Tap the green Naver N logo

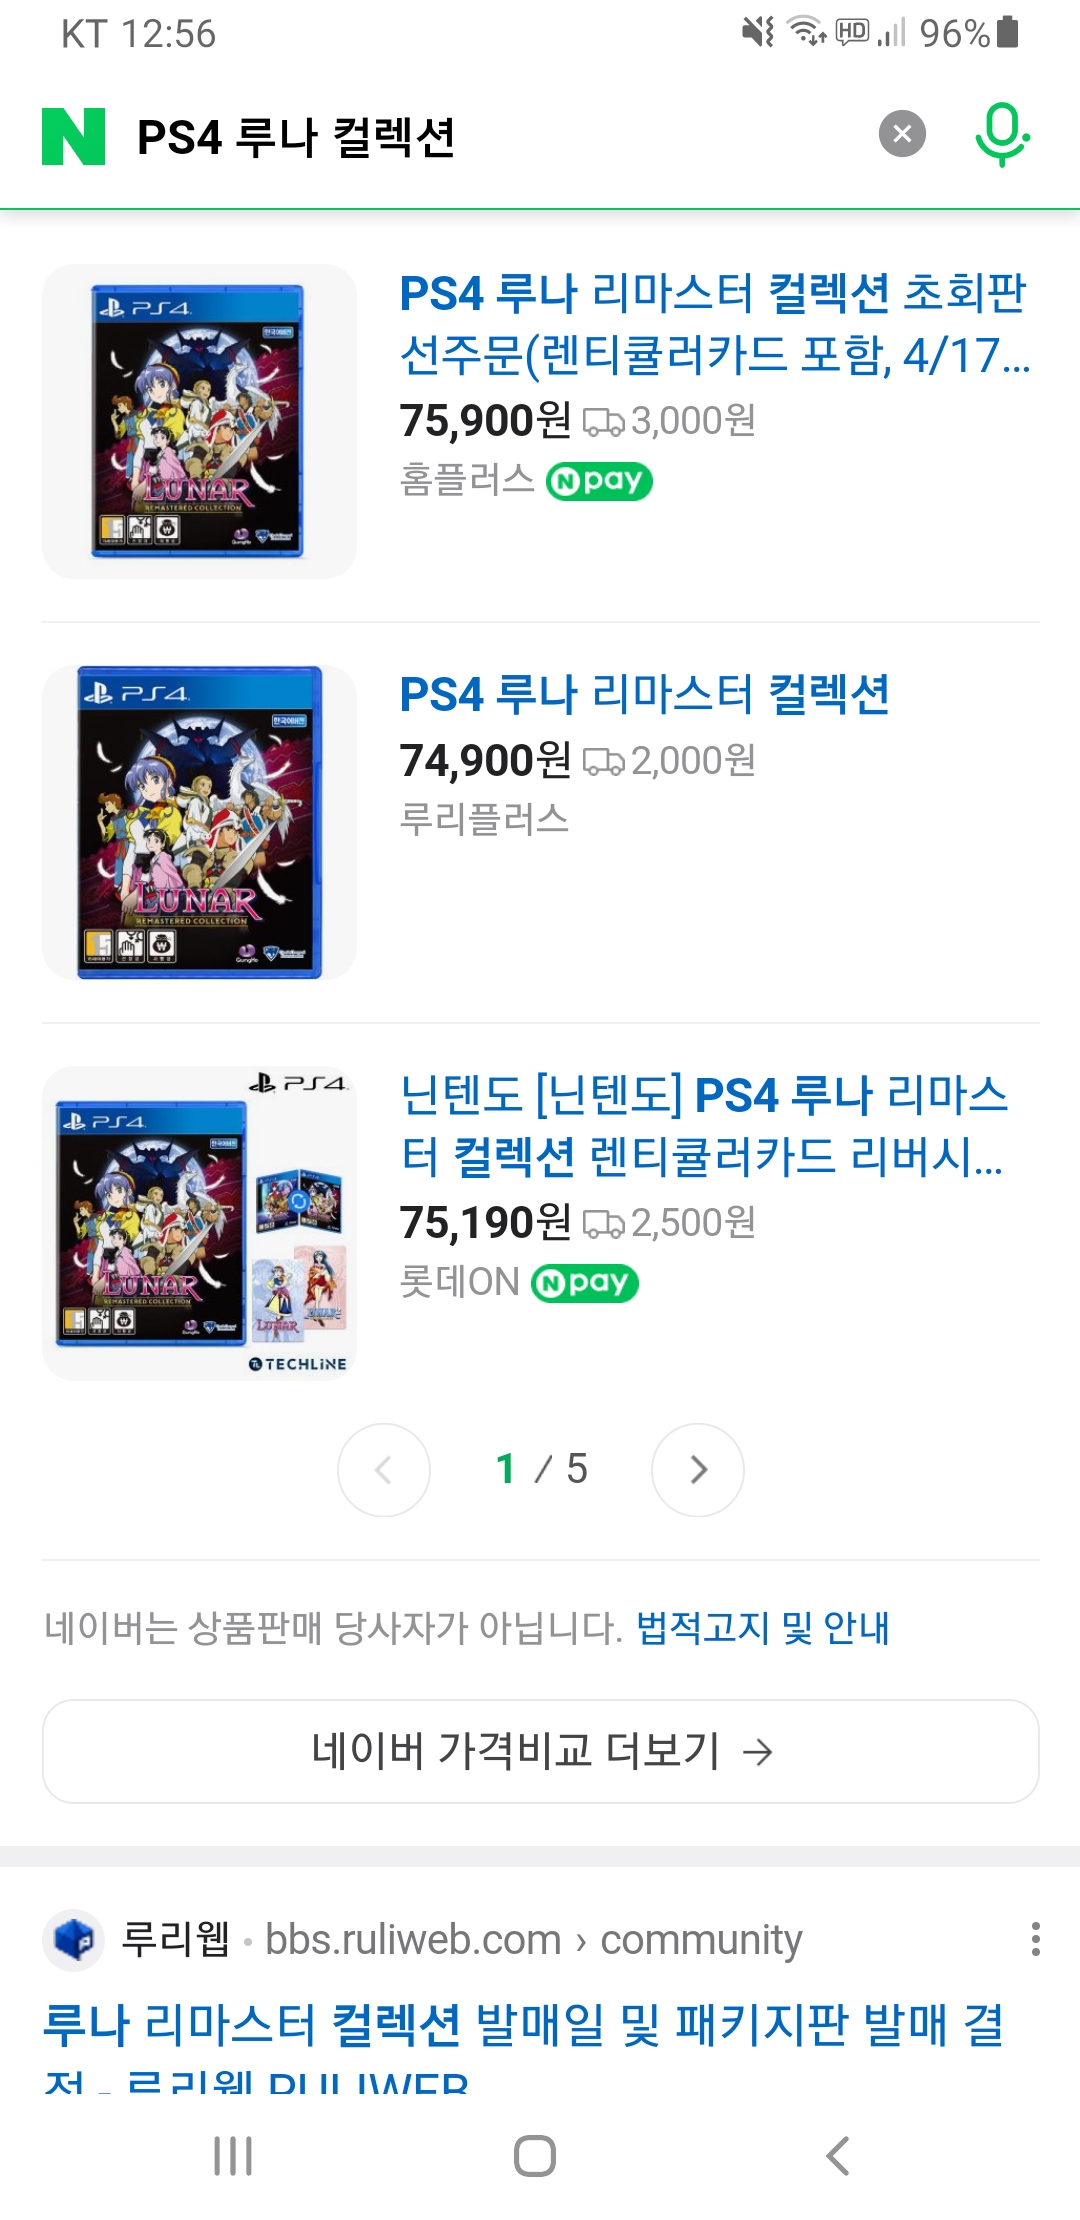(x=73, y=136)
